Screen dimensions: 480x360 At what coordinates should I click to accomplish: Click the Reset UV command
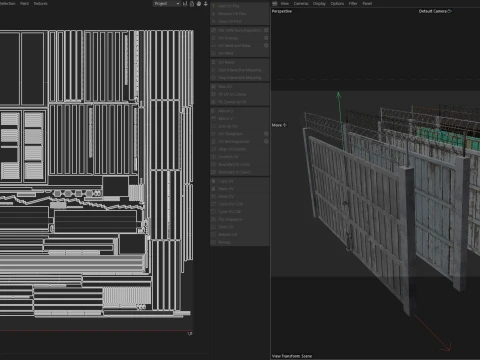click(x=240, y=197)
